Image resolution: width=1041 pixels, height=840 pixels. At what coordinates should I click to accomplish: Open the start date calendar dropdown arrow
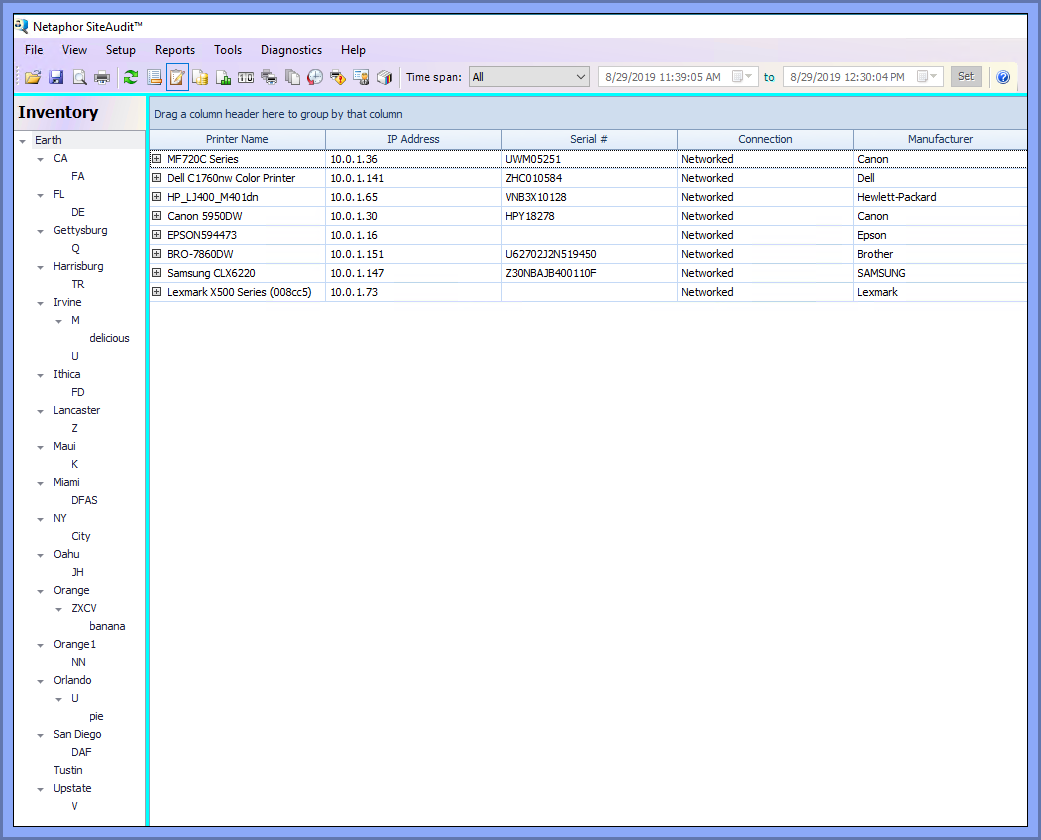click(749, 76)
